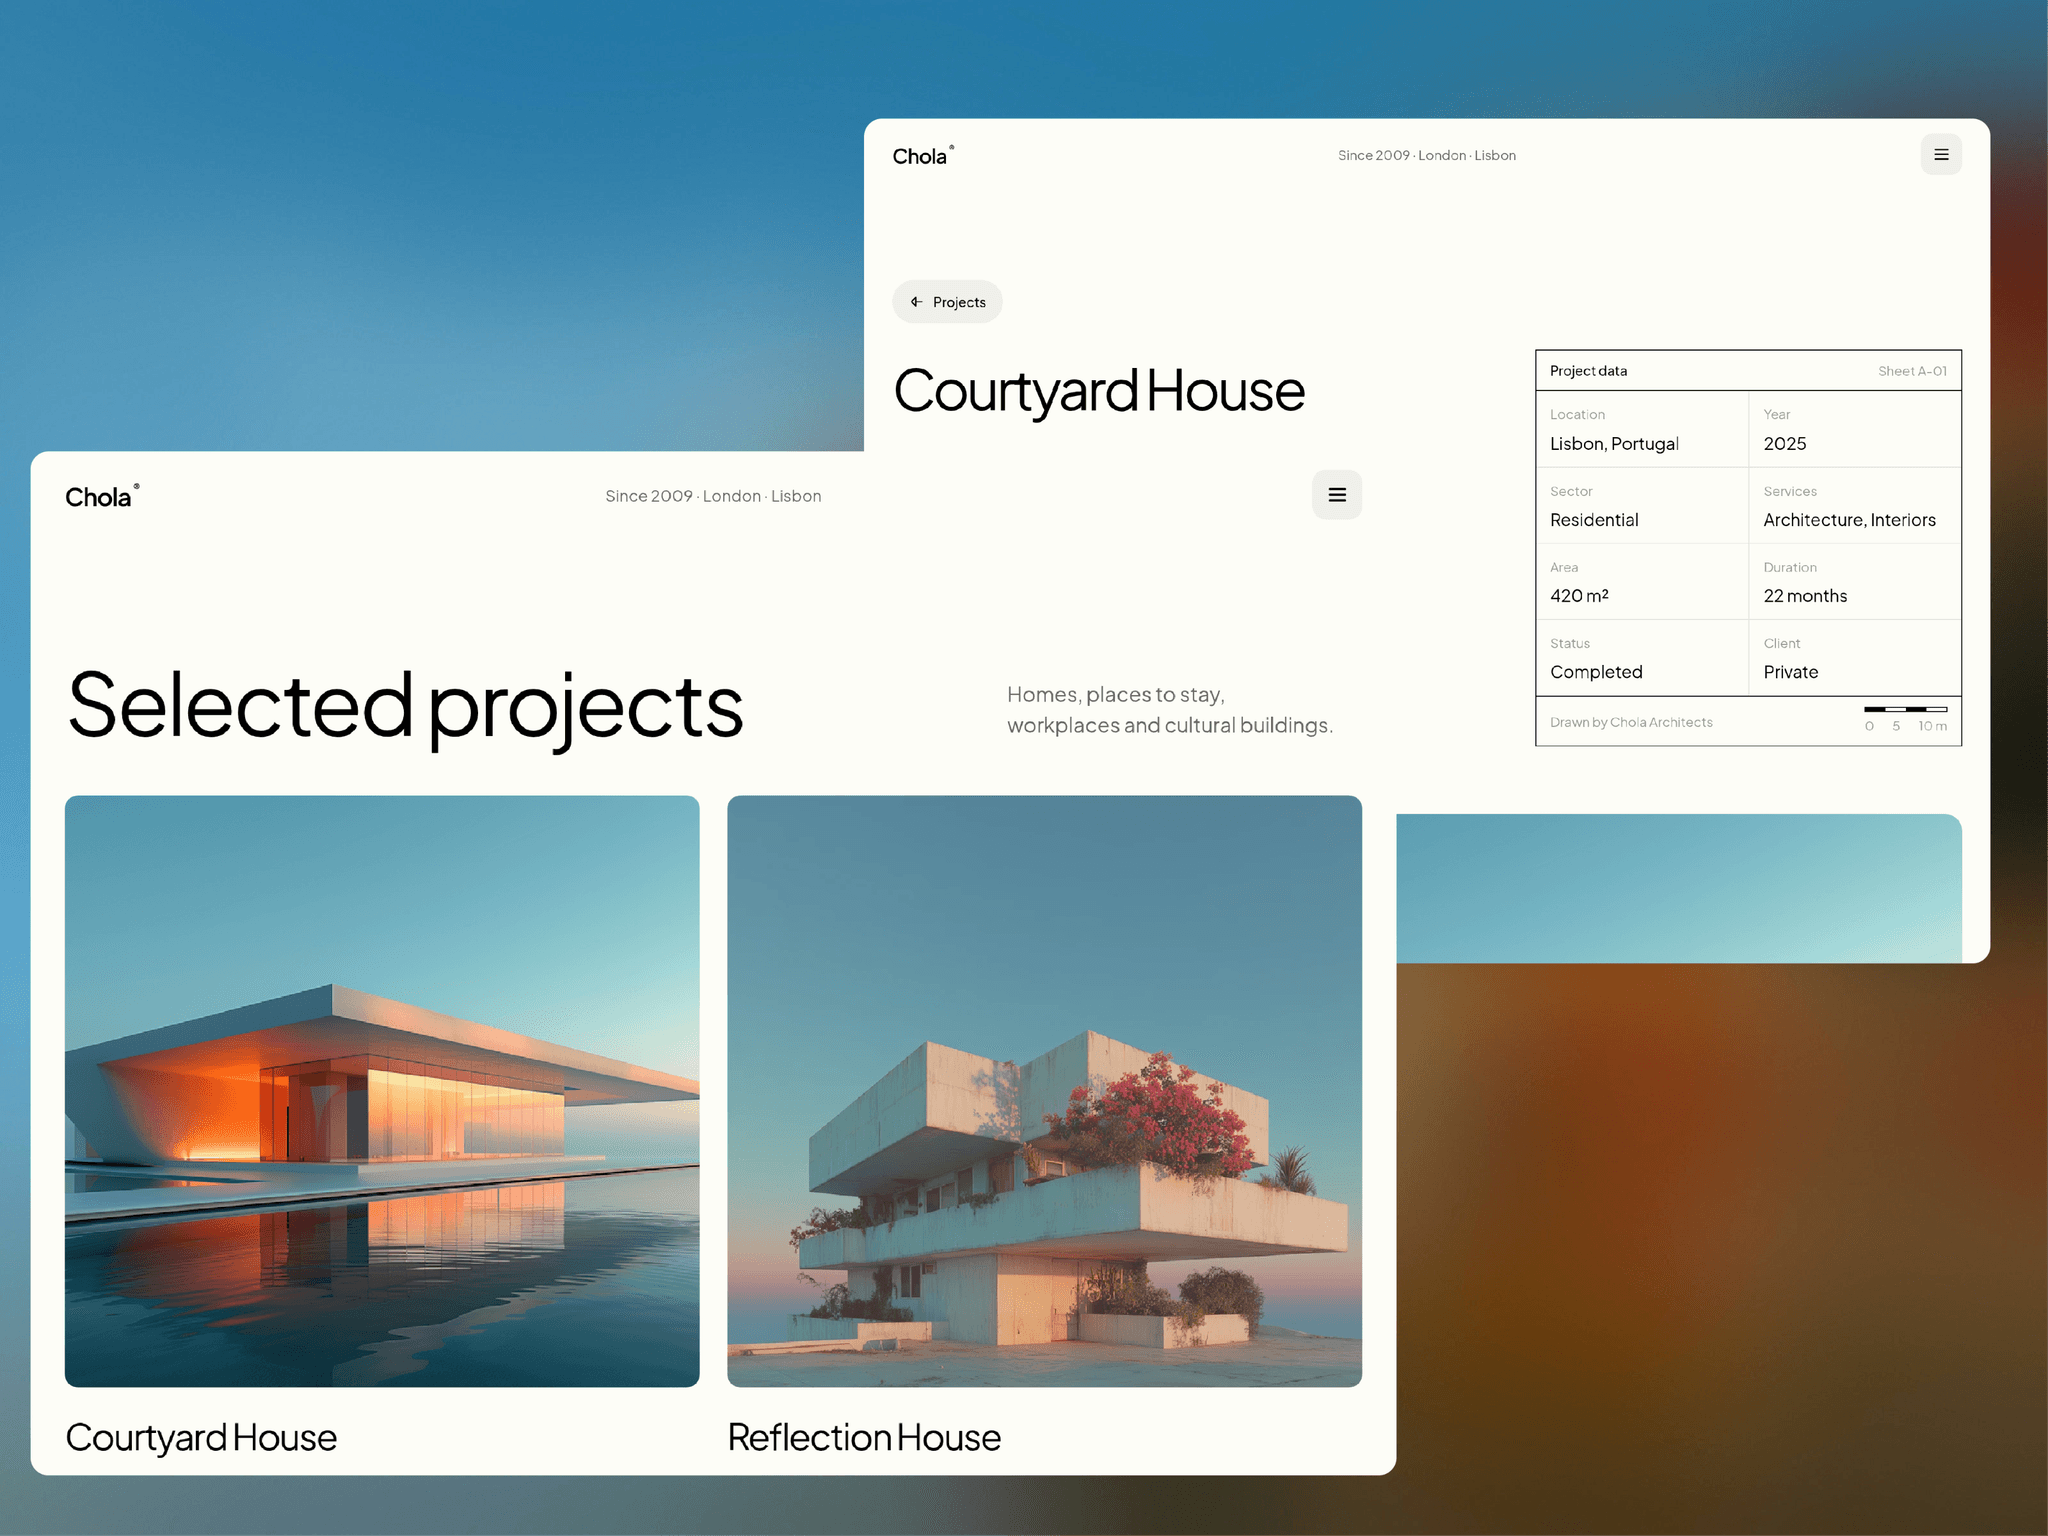Image resolution: width=2048 pixels, height=1536 pixels.
Task: Click duration value '22 months'
Action: pyautogui.click(x=1805, y=596)
